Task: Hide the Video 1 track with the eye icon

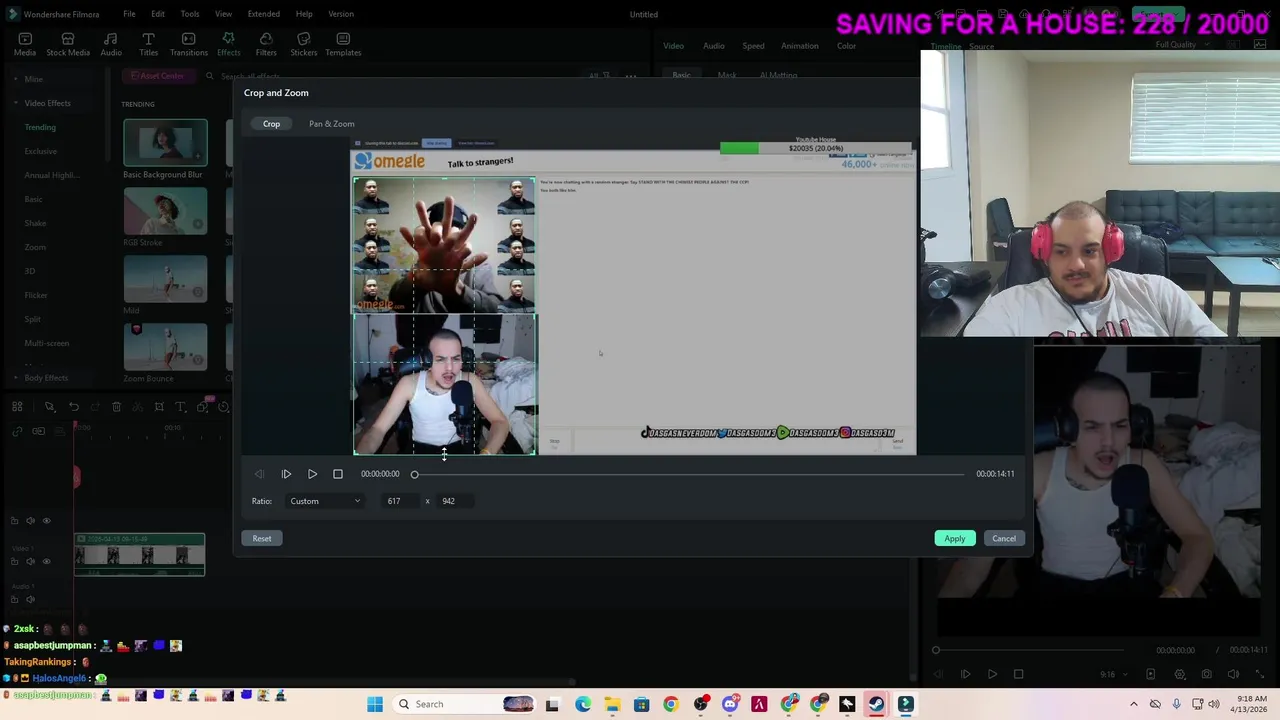Action: pos(46,561)
